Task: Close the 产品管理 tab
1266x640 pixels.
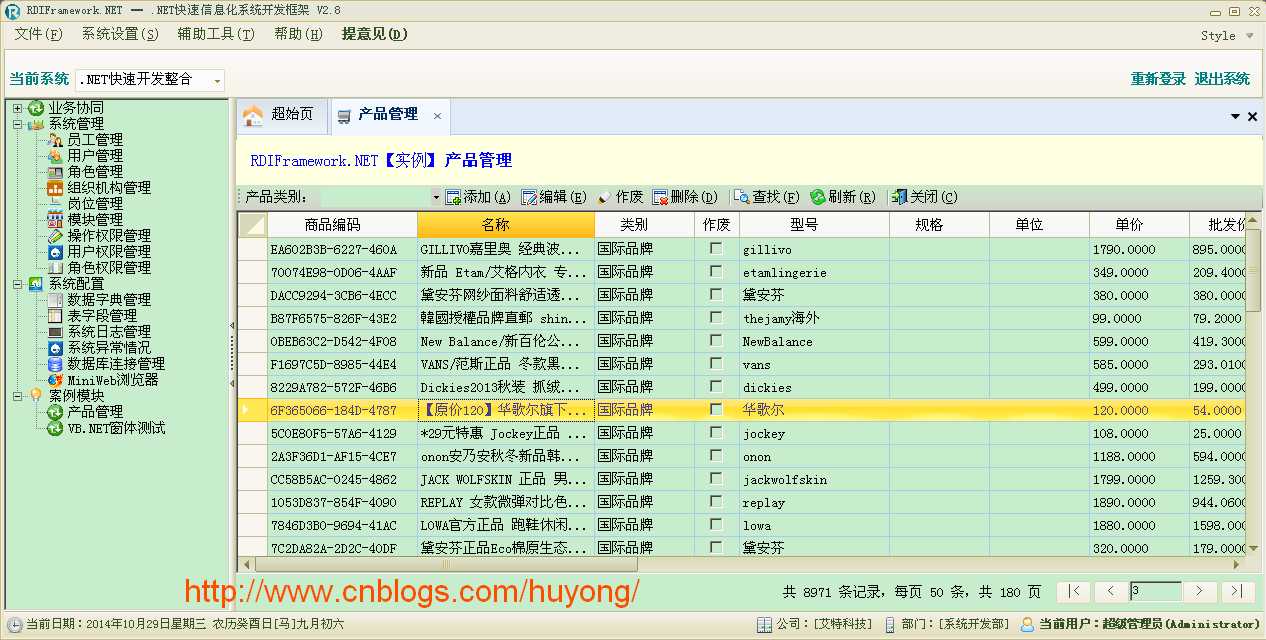Action: (x=437, y=116)
